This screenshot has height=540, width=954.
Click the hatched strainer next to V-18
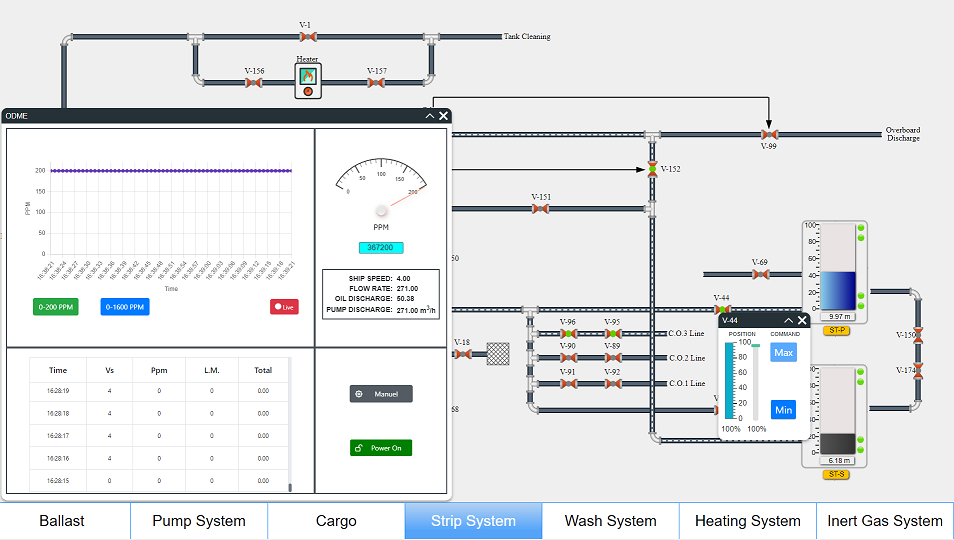click(x=498, y=354)
